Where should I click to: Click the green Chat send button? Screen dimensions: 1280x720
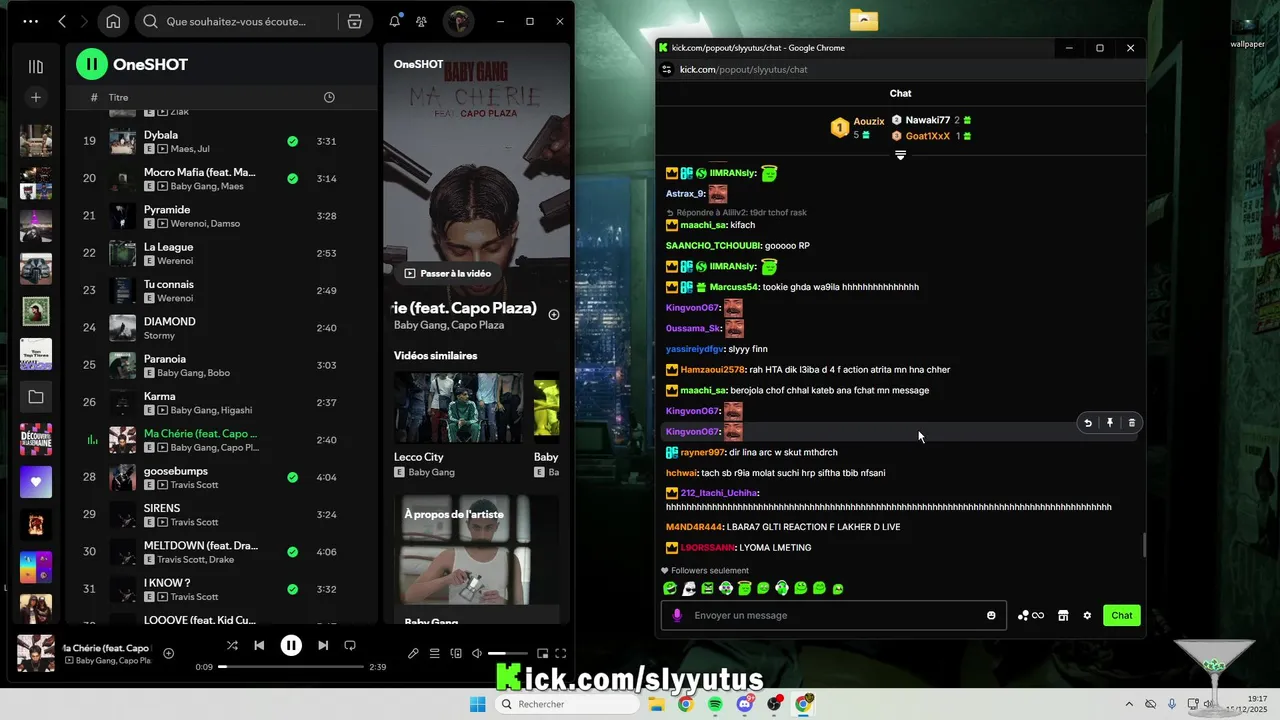click(1121, 615)
